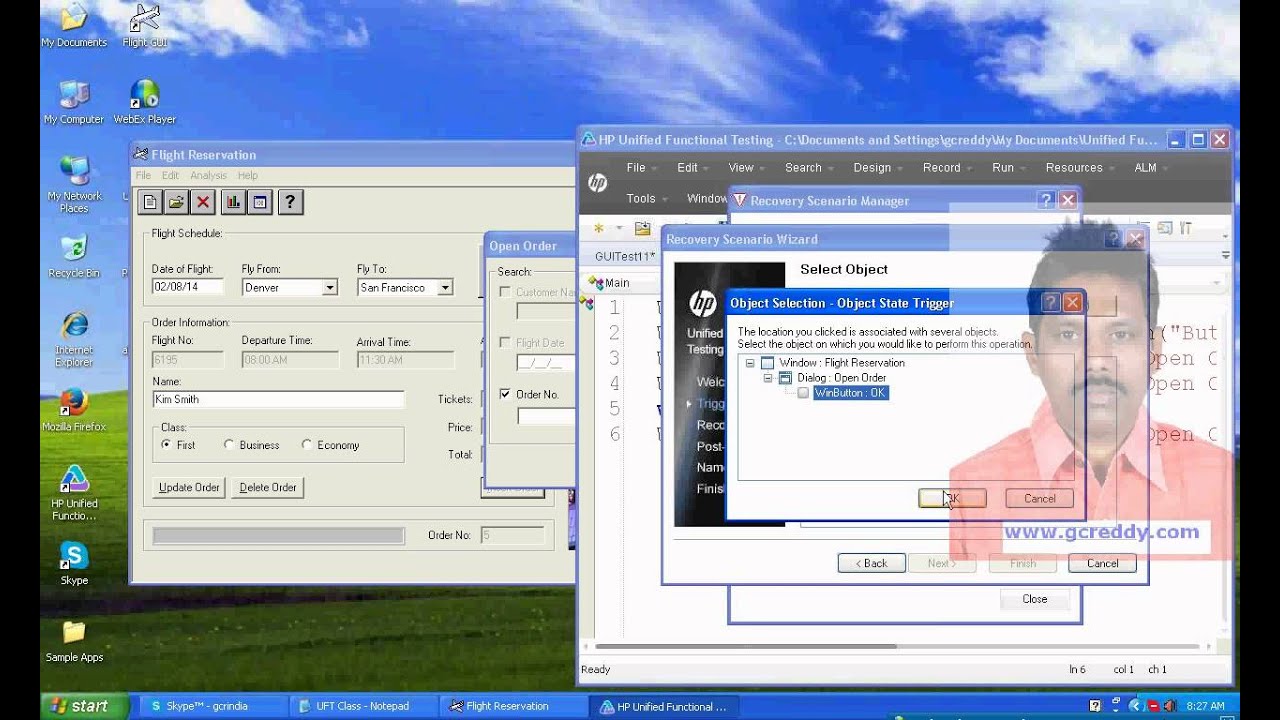
Task: Select Economy class radio button
Action: 307,445
